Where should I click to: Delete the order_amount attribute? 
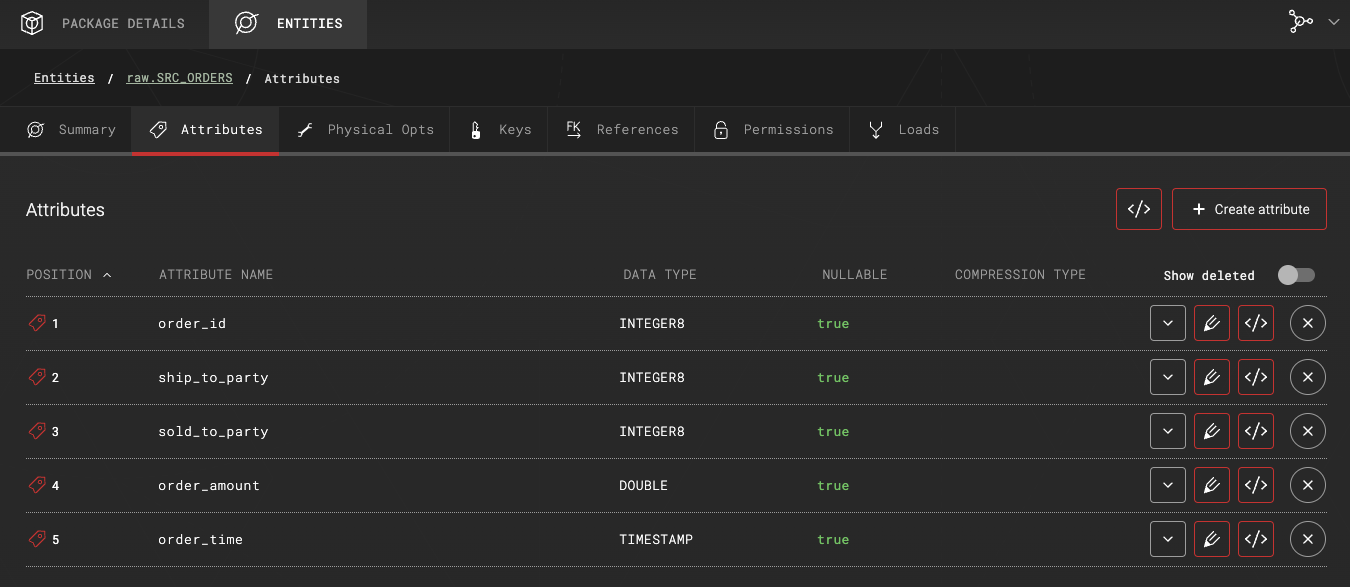(1308, 485)
